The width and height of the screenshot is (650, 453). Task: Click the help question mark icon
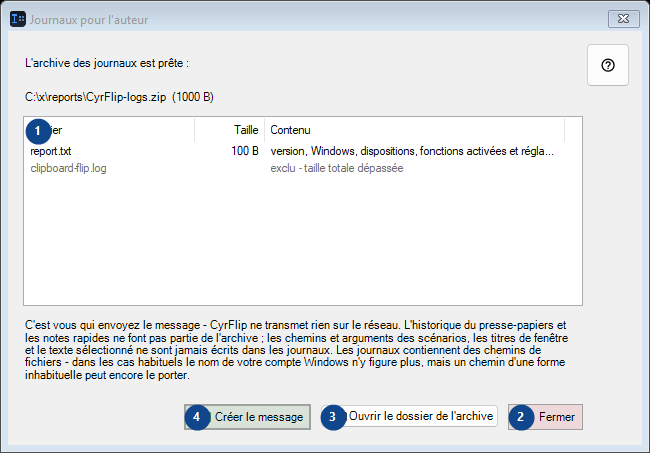coord(608,65)
